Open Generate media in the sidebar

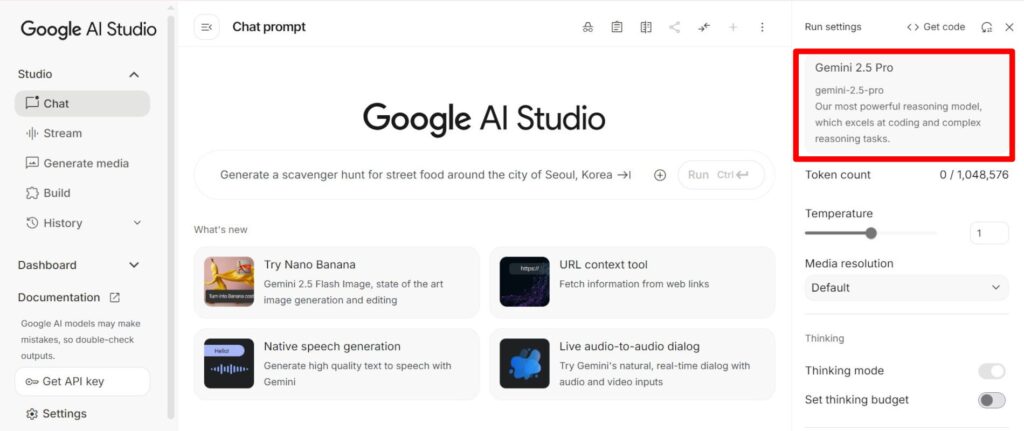82,163
